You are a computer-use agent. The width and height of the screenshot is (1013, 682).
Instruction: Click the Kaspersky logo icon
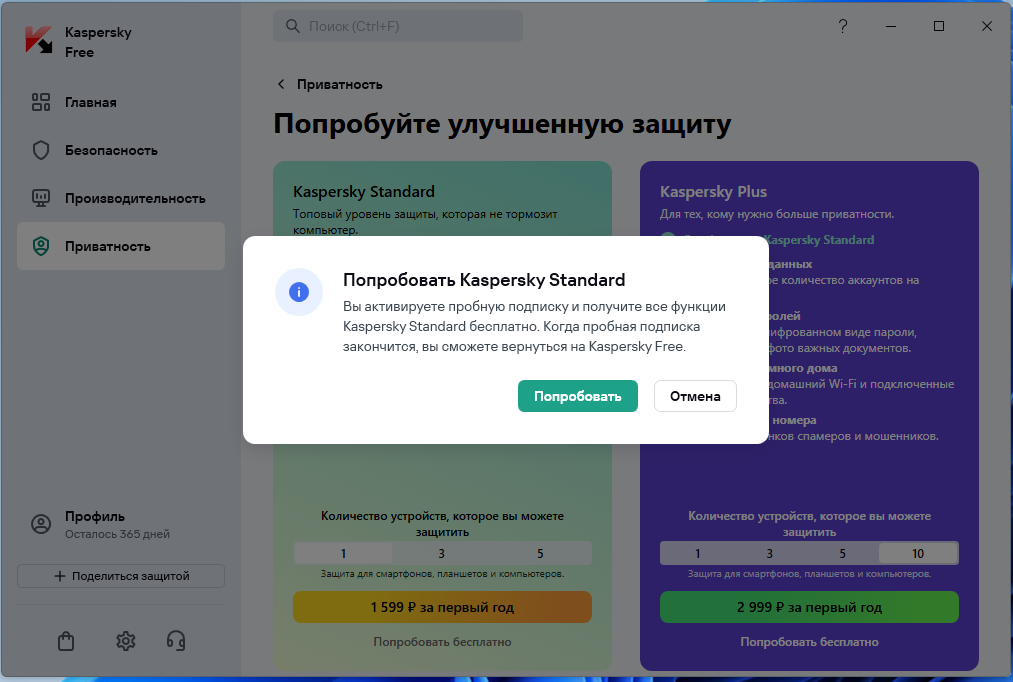point(39,40)
